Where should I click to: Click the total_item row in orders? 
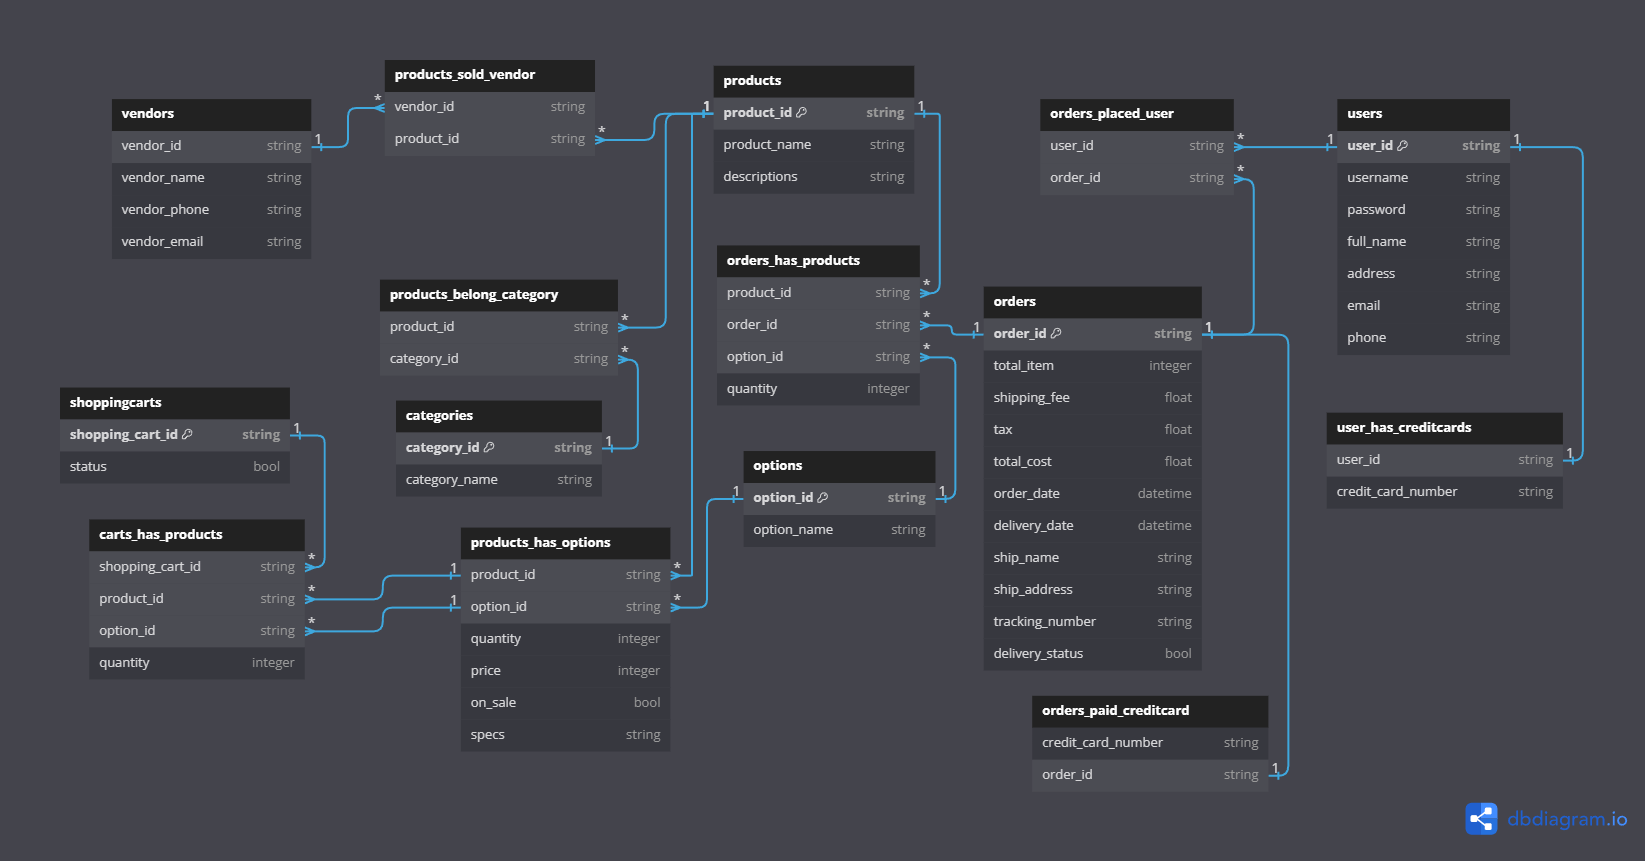click(x=1093, y=366)
